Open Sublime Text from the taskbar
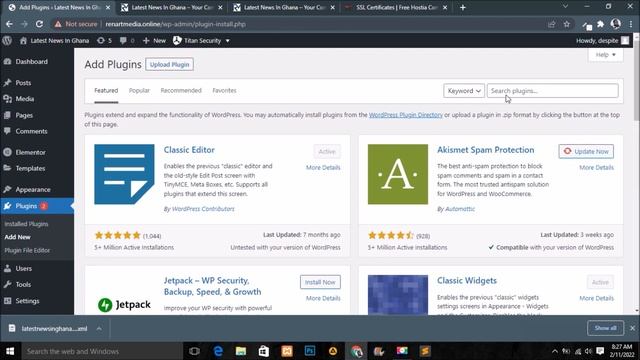This screenshot has height=360, width=640. pos(425,351)
